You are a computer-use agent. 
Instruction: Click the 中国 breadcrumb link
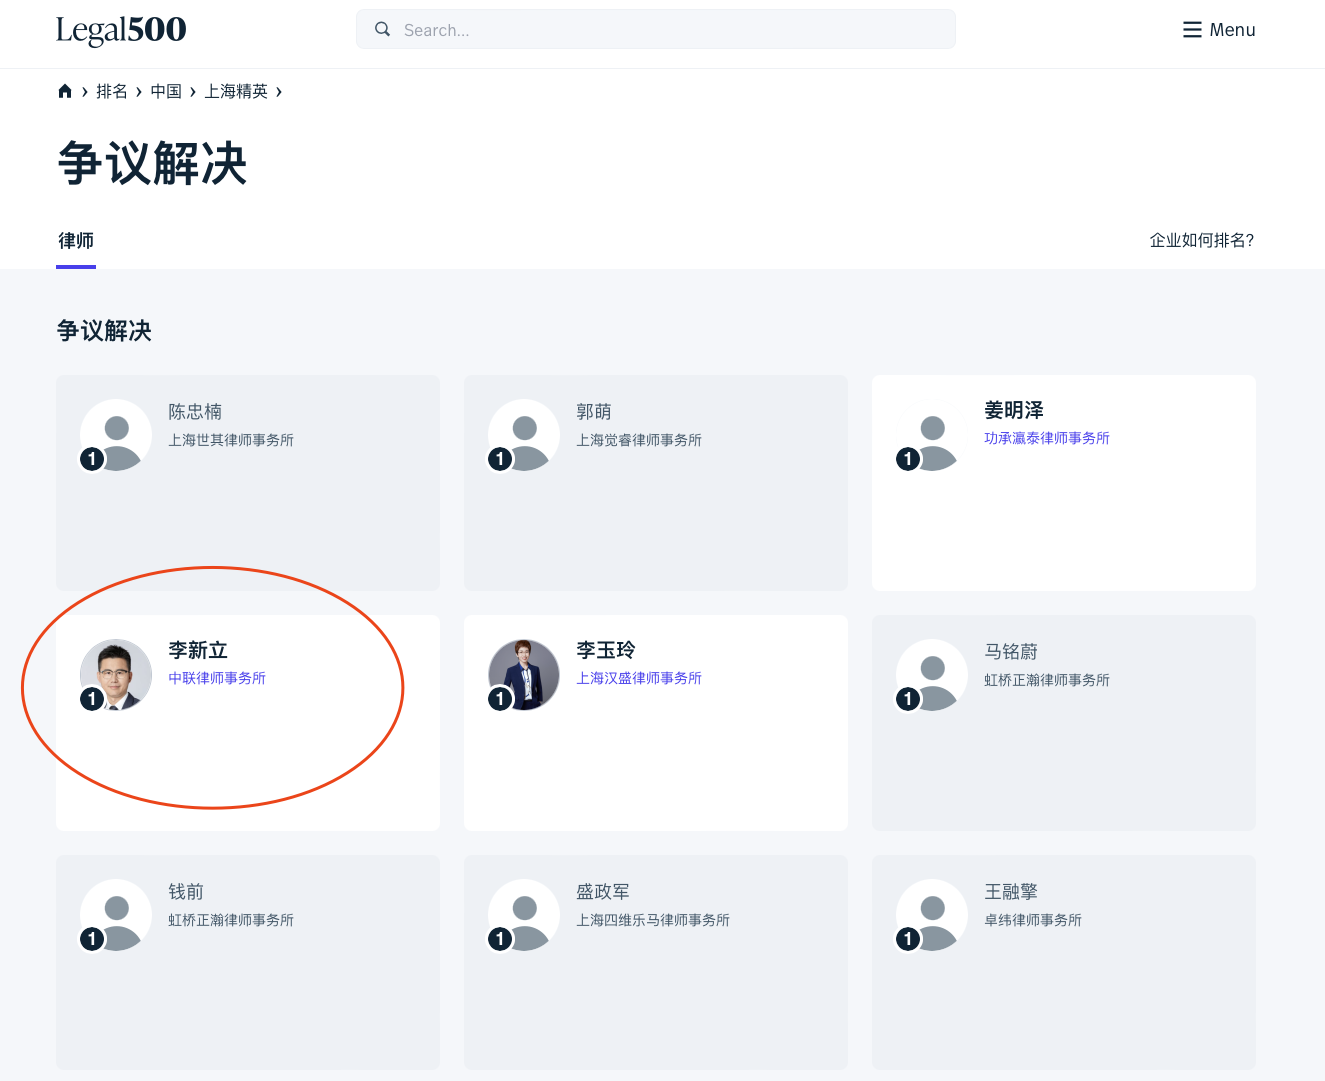click(166, 91)
